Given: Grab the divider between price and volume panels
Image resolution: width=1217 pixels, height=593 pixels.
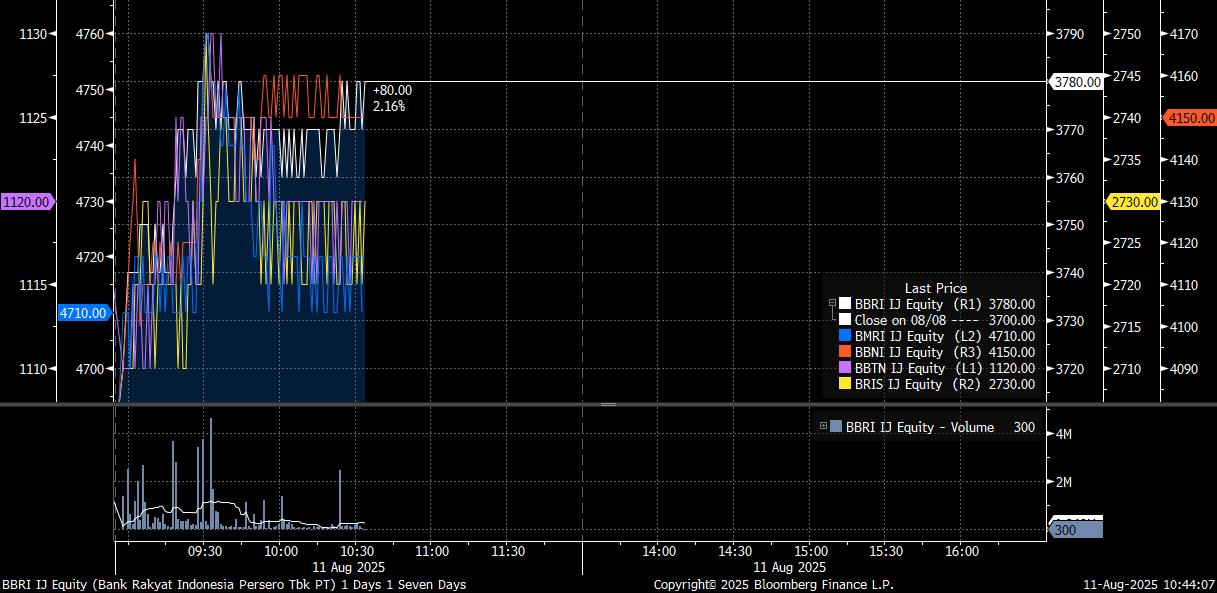Looking at the screenshot, I should coord(608,404).
